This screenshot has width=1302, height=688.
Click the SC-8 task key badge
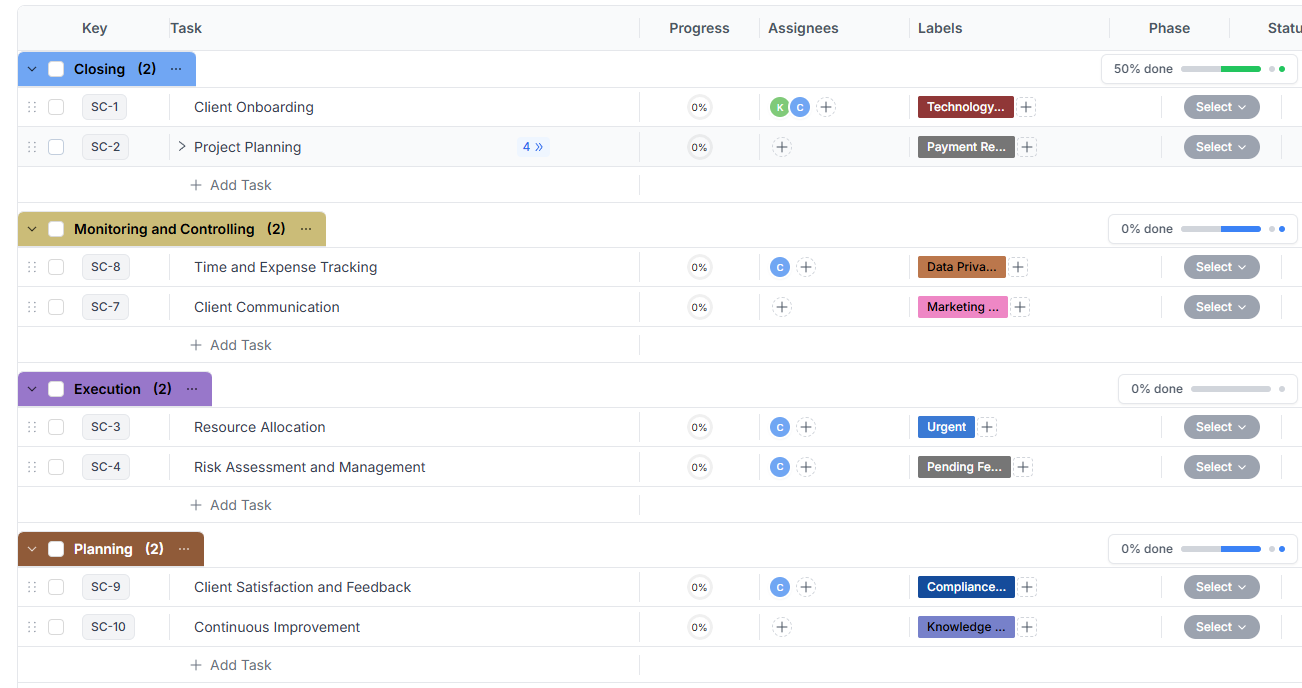pyautogui.click(x=105, y=267)
